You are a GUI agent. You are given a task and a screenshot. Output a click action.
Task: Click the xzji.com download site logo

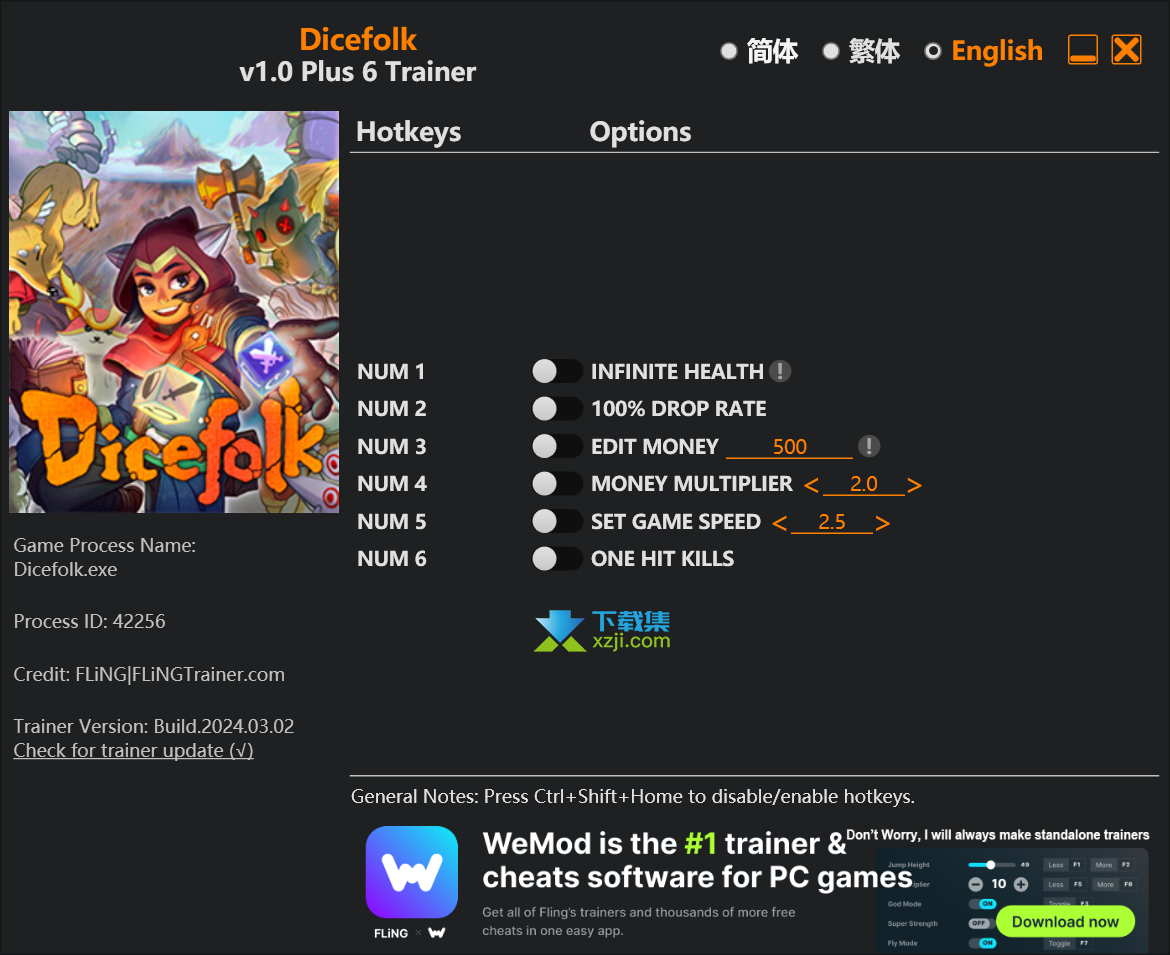point(602,630)
